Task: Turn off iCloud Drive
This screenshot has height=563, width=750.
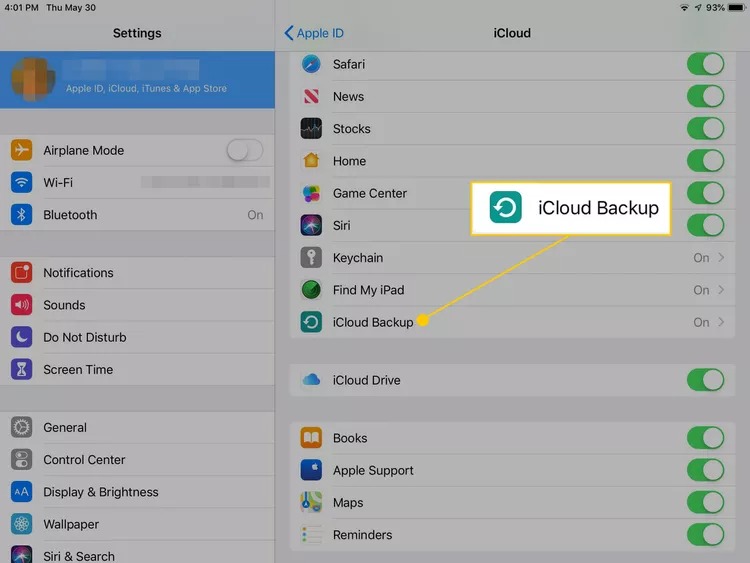Action: 706,380
